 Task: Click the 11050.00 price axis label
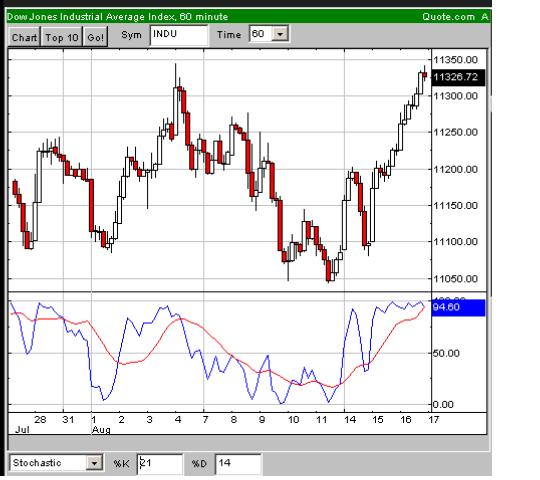tap(455, 279)
